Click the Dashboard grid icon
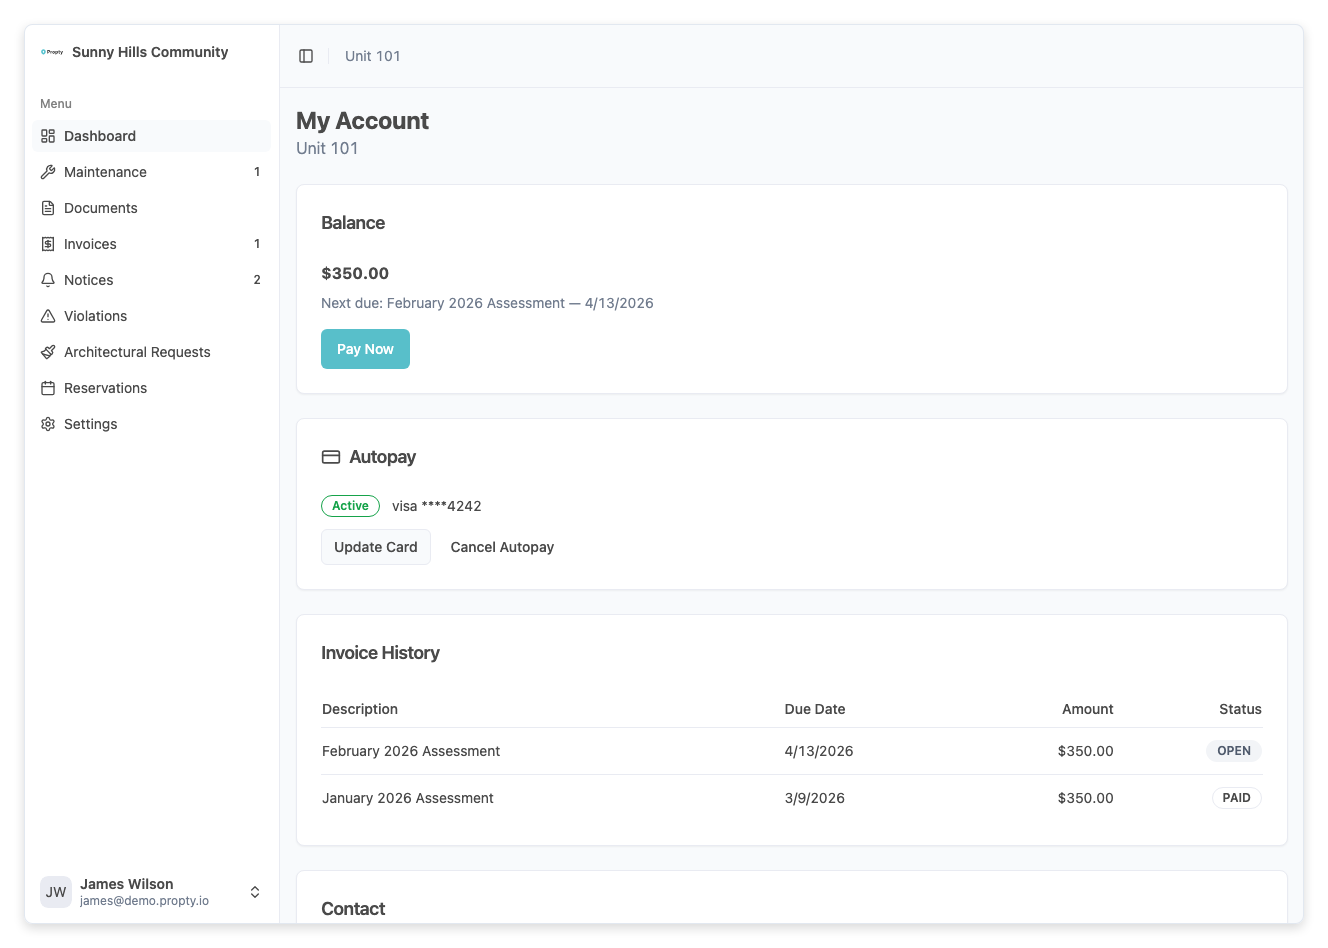The height and width of the screenshot is (948, 1328). [x=48, y=135]
